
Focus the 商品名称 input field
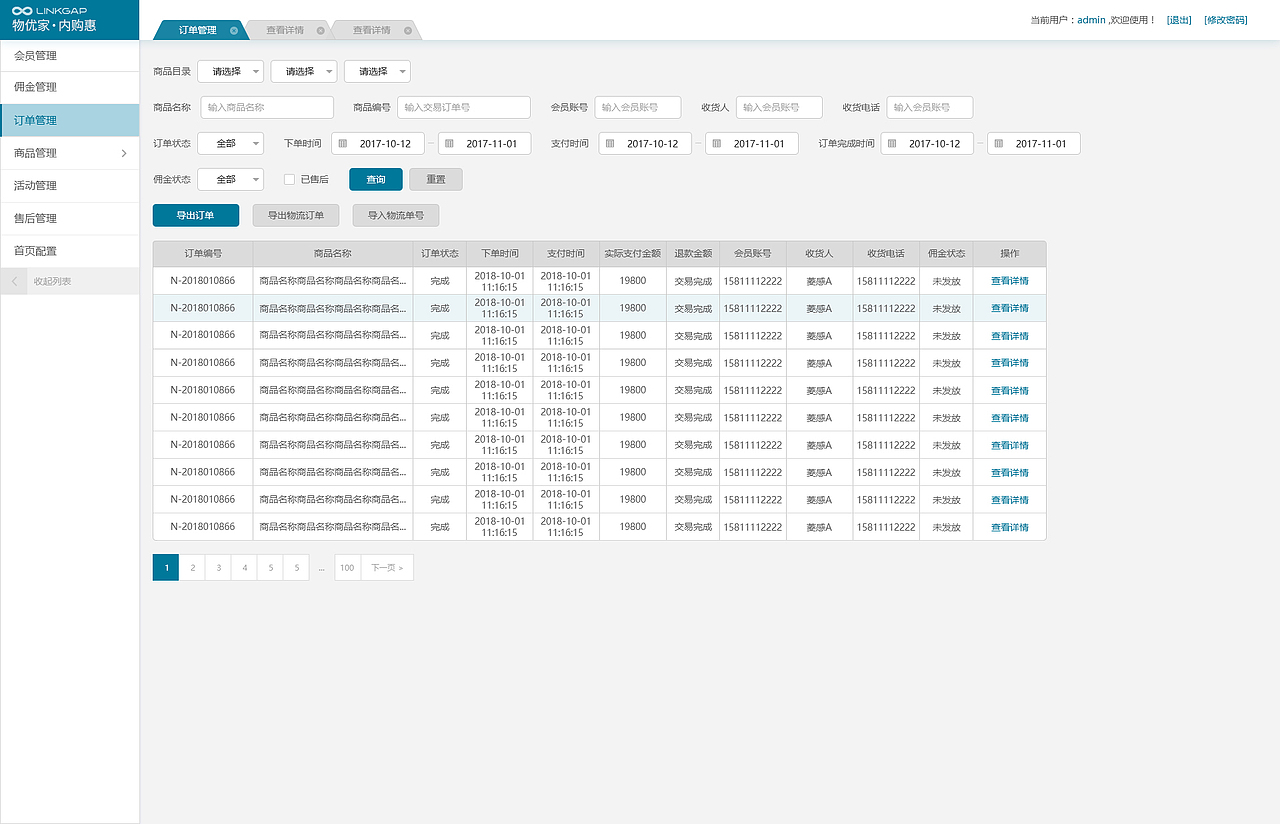267,107
